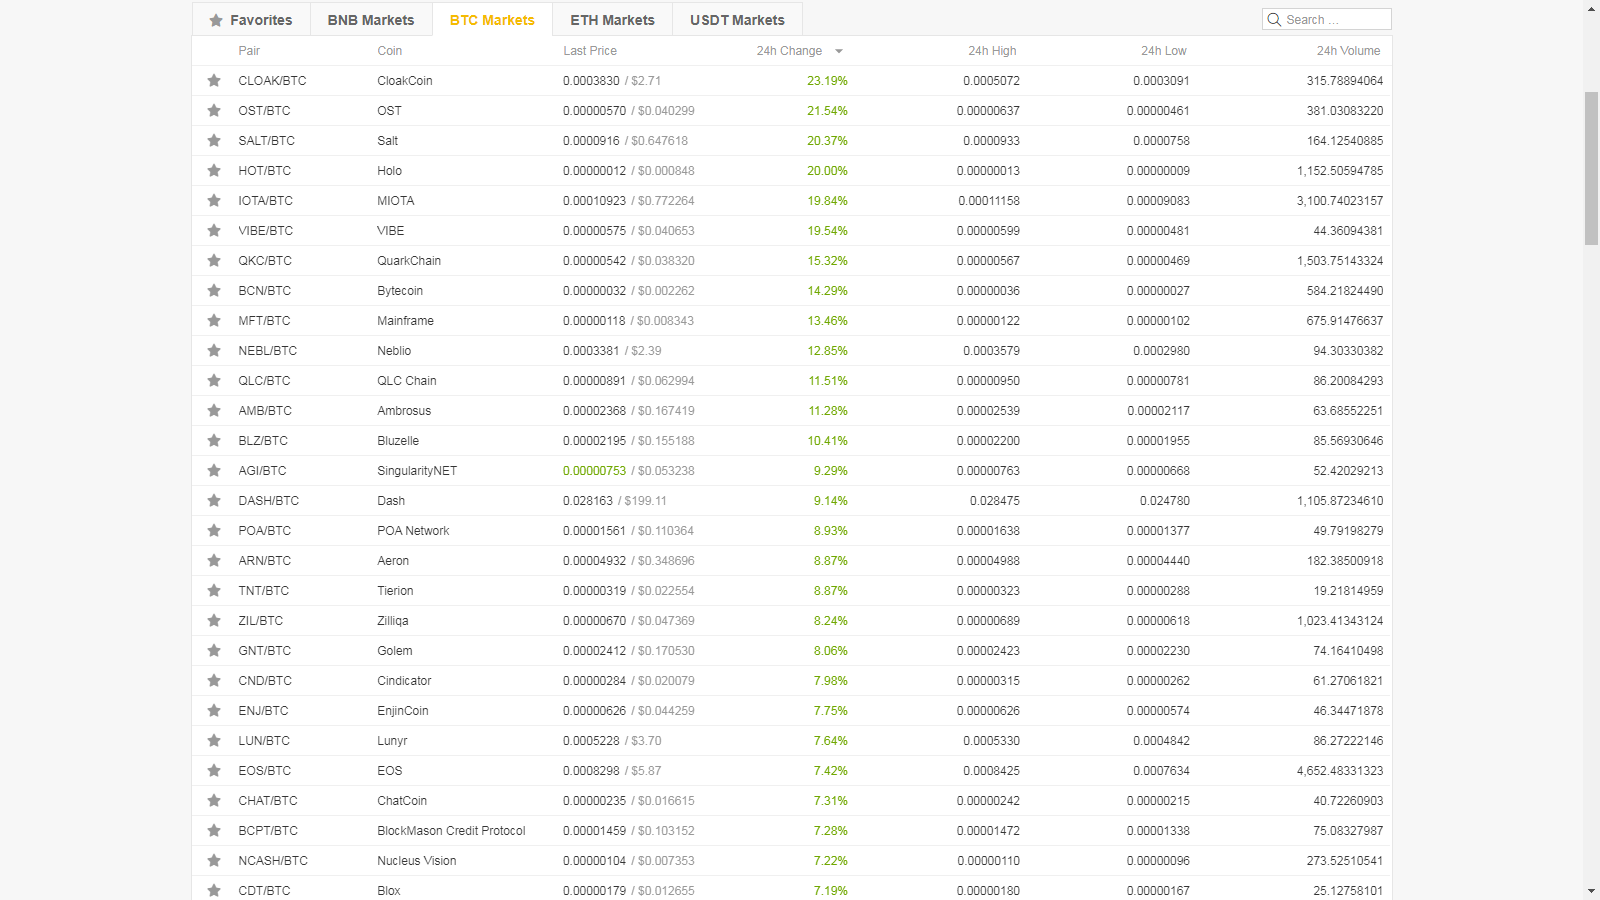Add QKC/BTC to favorites
This screenshot has height=900, width=1600.
[x=214, y=261]
